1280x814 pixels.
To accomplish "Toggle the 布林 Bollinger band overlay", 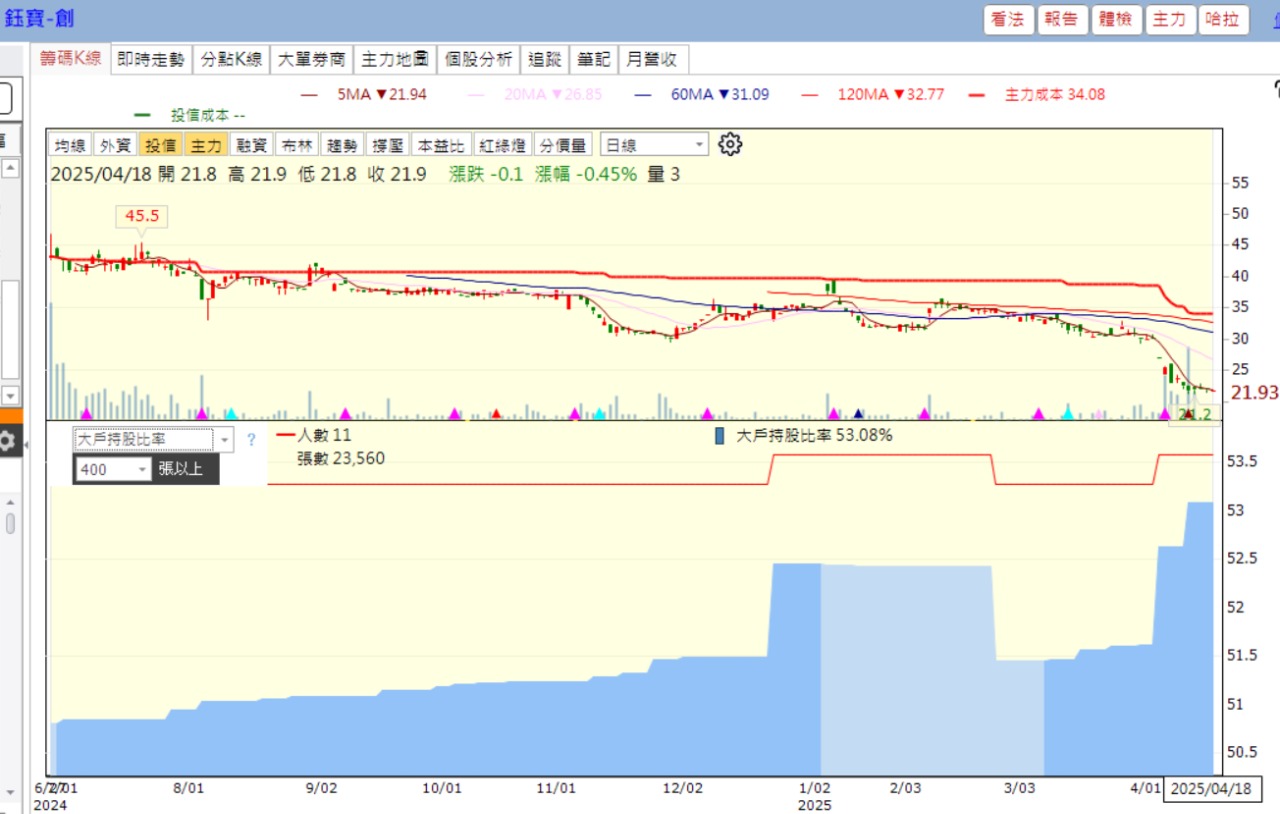I will [296, 145].
